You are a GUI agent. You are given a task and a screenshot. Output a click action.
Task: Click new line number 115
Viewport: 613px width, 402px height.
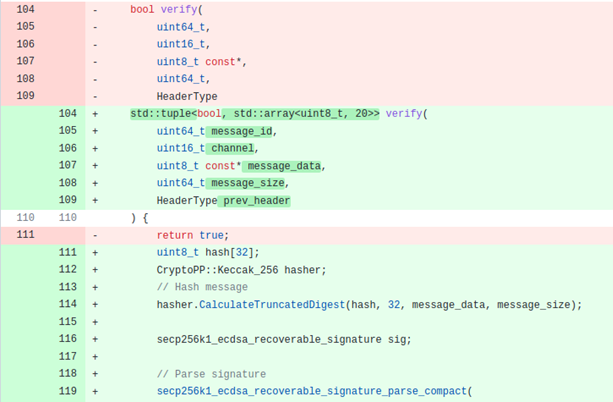[x=68, y=321]
